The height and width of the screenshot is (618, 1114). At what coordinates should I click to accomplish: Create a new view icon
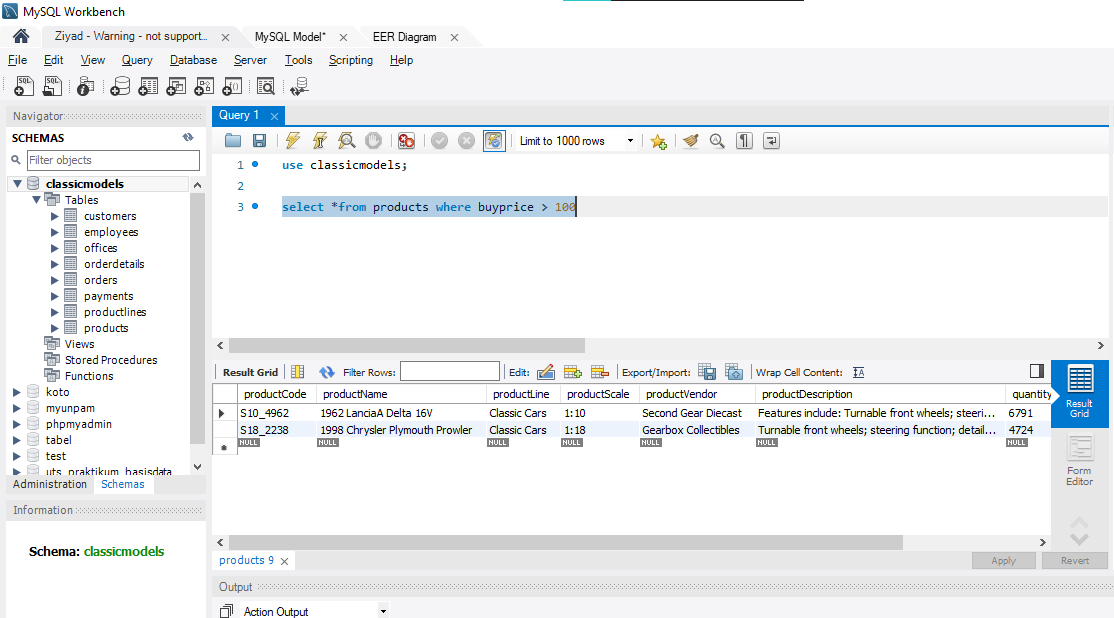[x=175, y=87]
